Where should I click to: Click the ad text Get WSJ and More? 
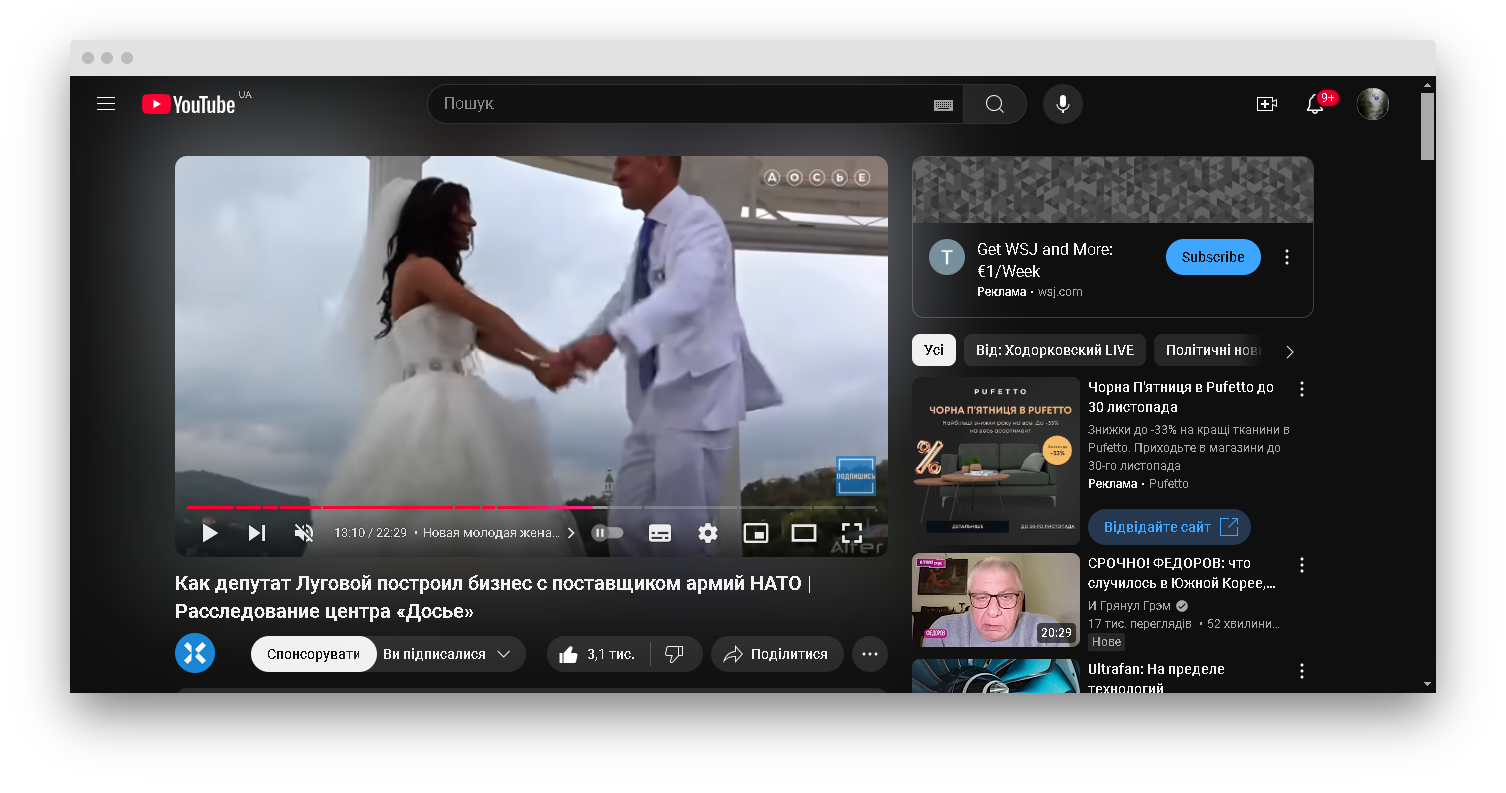1045,260
